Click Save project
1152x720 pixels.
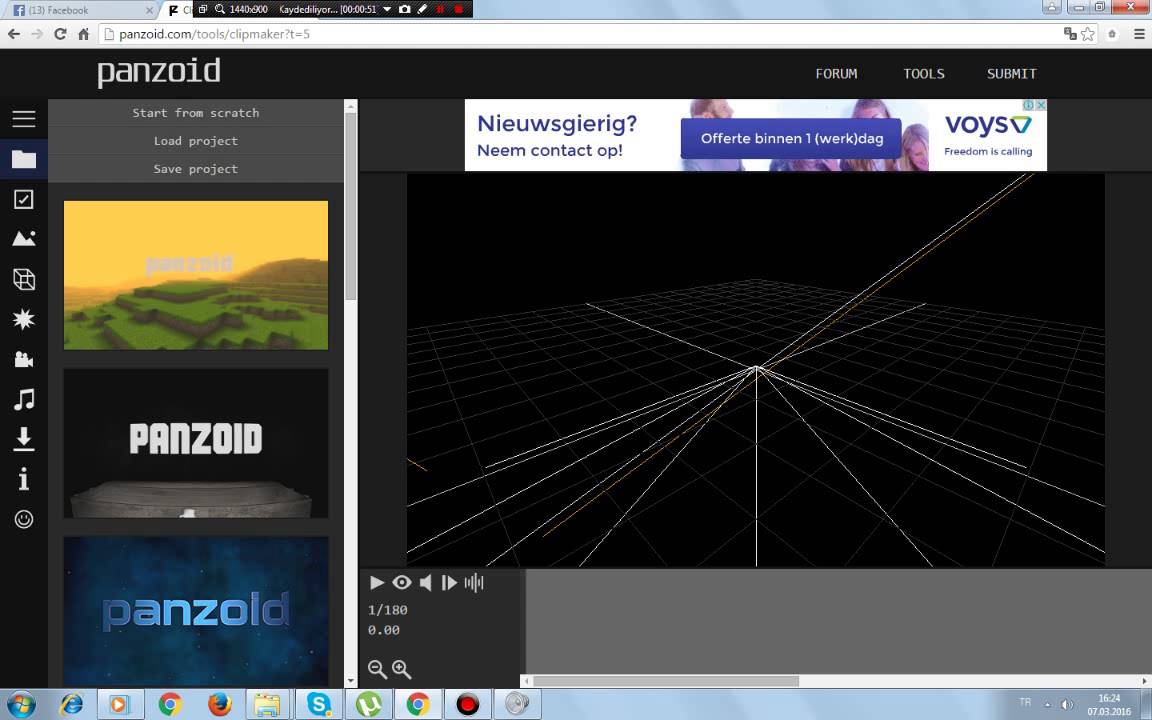pos(195,168)
